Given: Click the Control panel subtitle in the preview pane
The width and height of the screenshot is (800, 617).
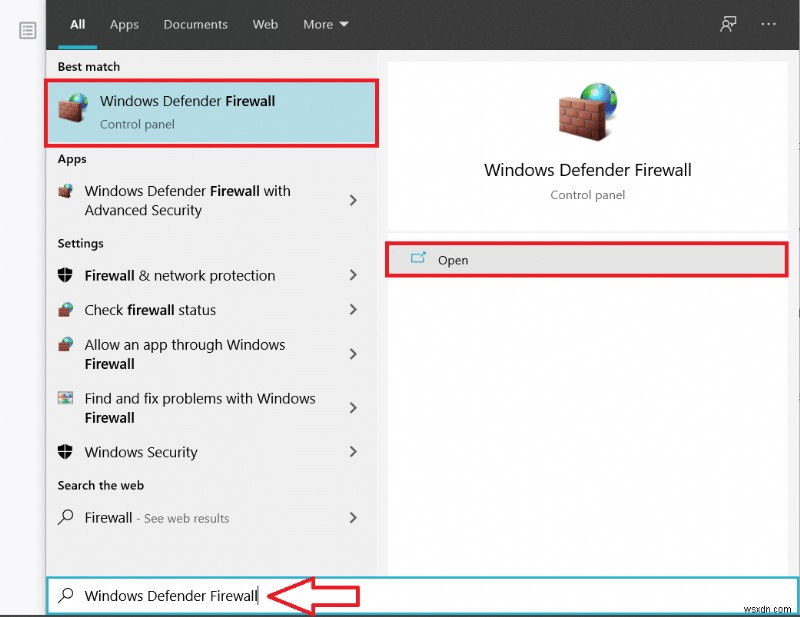Looking at the screenshot, I should 588,195.
